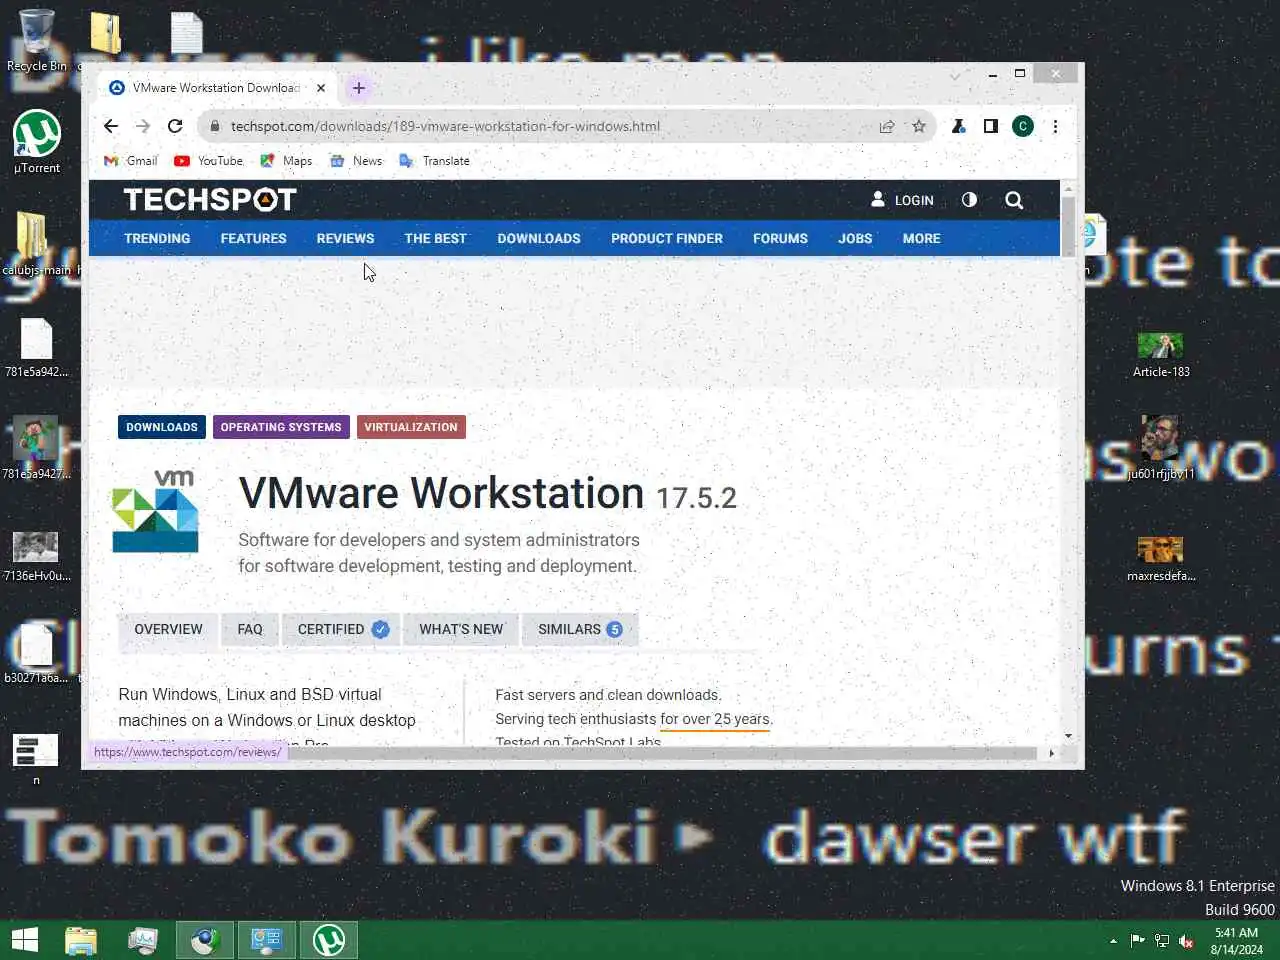The image size is (1280, 960).
Task: Click the 'for over 25 years' link
Action: pos(715,720)
